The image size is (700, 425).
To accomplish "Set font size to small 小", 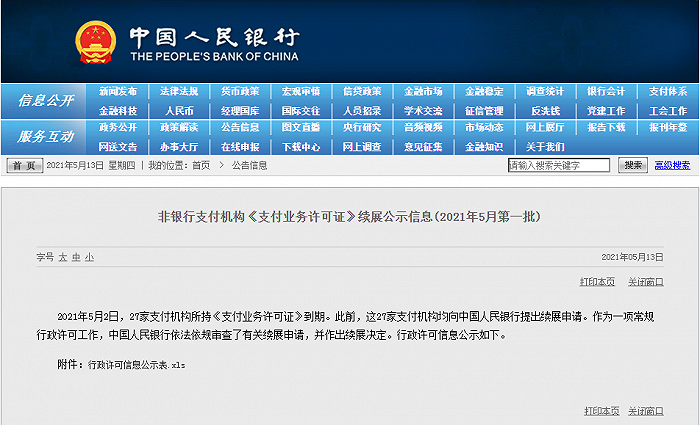I will coord(89,258).
